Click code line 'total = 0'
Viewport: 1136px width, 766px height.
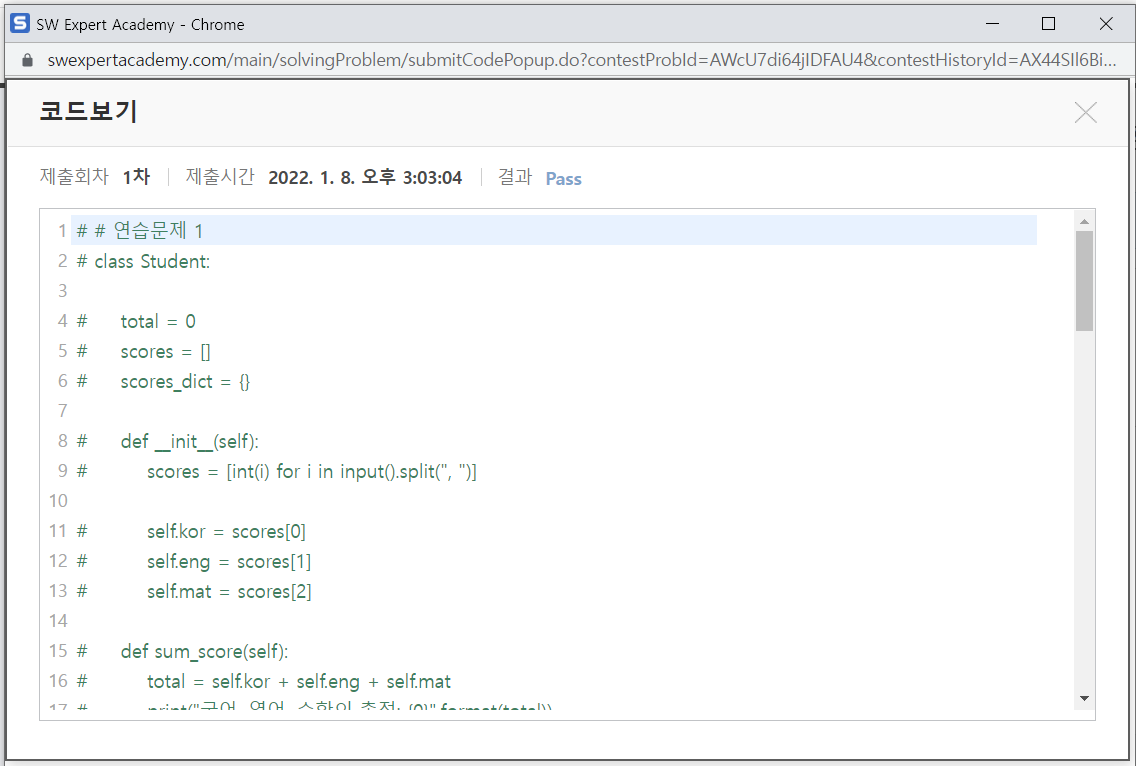157,321
